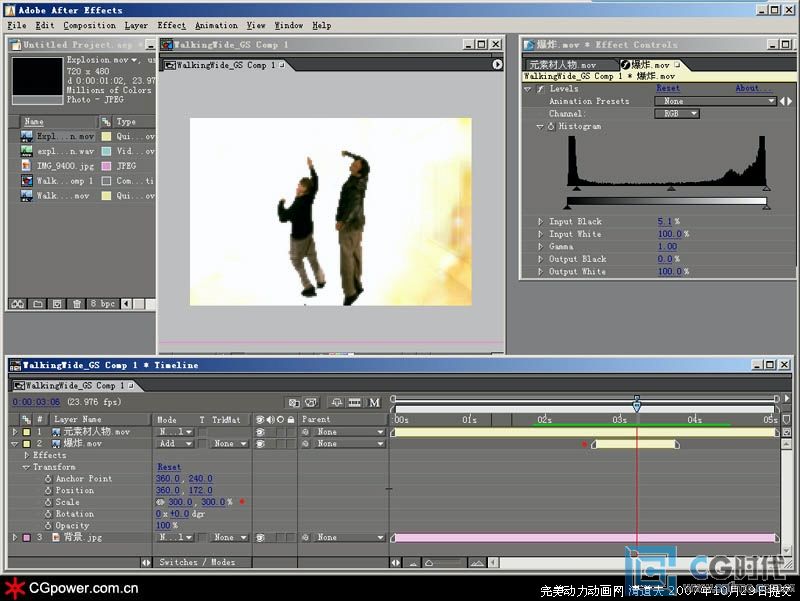Screen dimensions: 800x601
Task: Click the Walk...omp 1 composition icon
Action: [27, 181]
